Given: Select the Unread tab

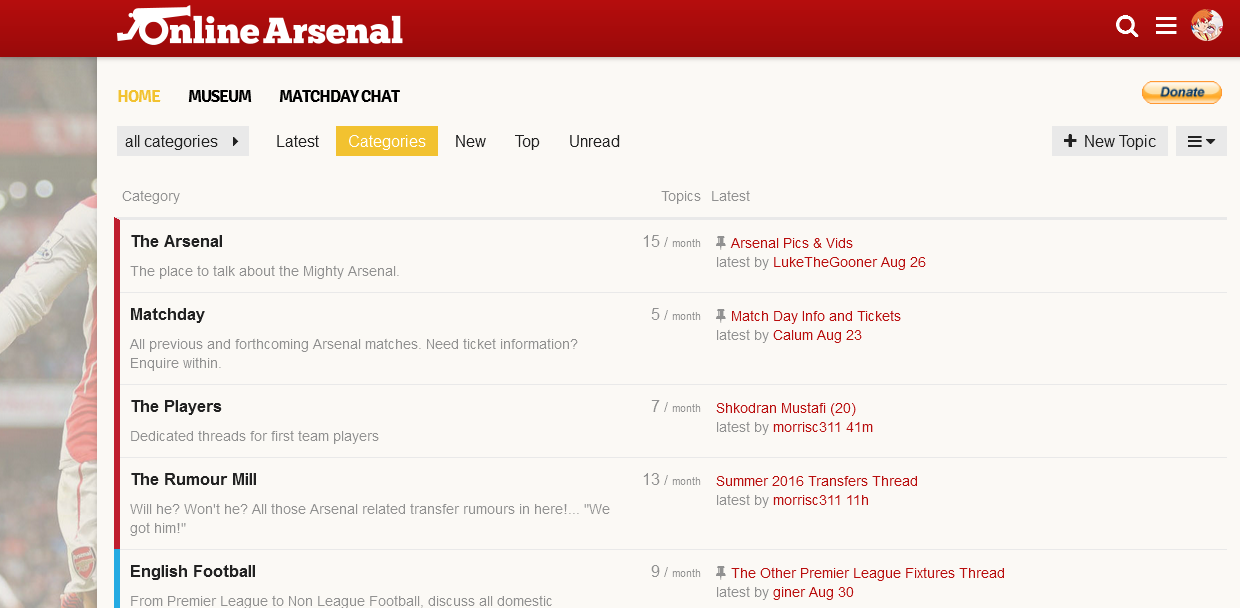Looking at the screenshot, I should coord(594,141).
